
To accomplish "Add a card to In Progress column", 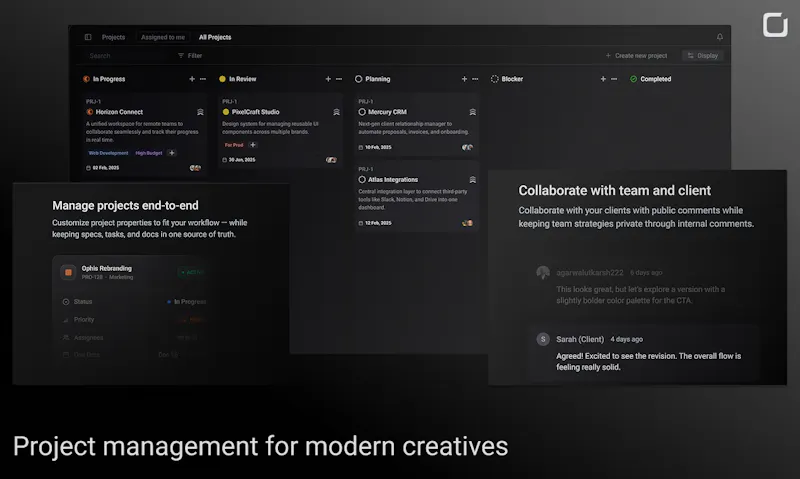I will pos(192,79).
